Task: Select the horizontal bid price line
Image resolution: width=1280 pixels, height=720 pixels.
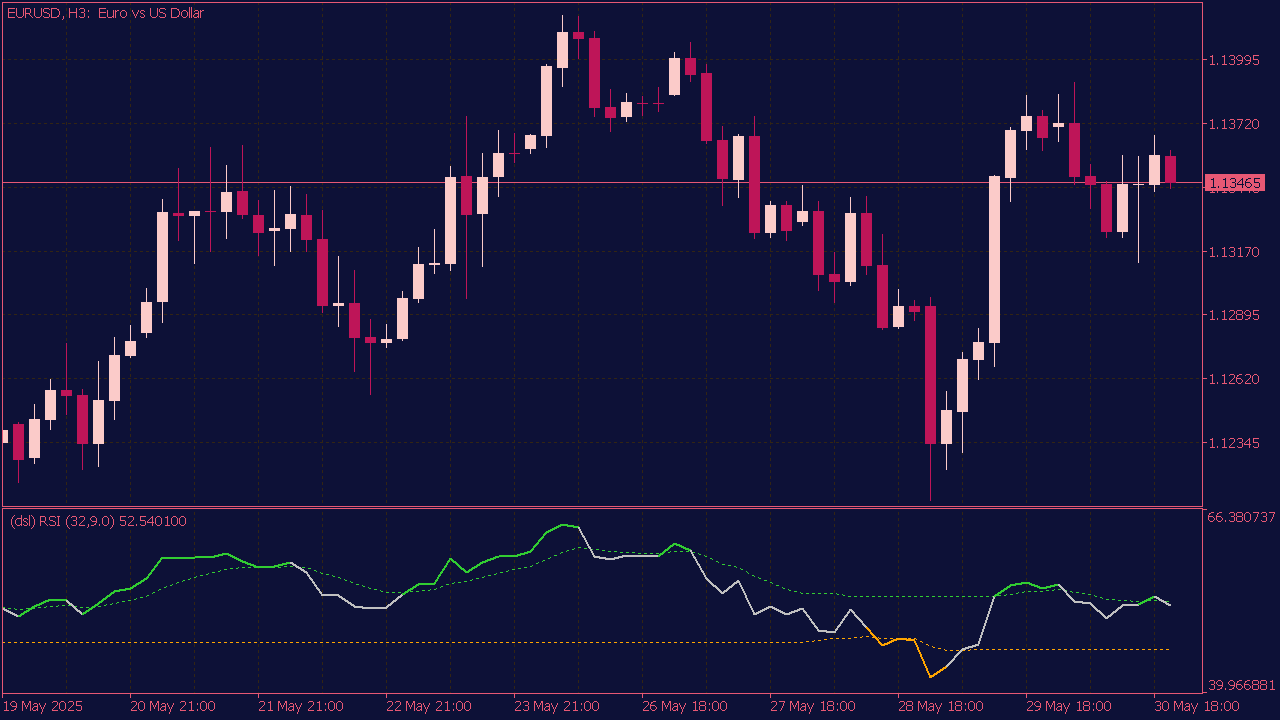Action: tap(600, 183)
